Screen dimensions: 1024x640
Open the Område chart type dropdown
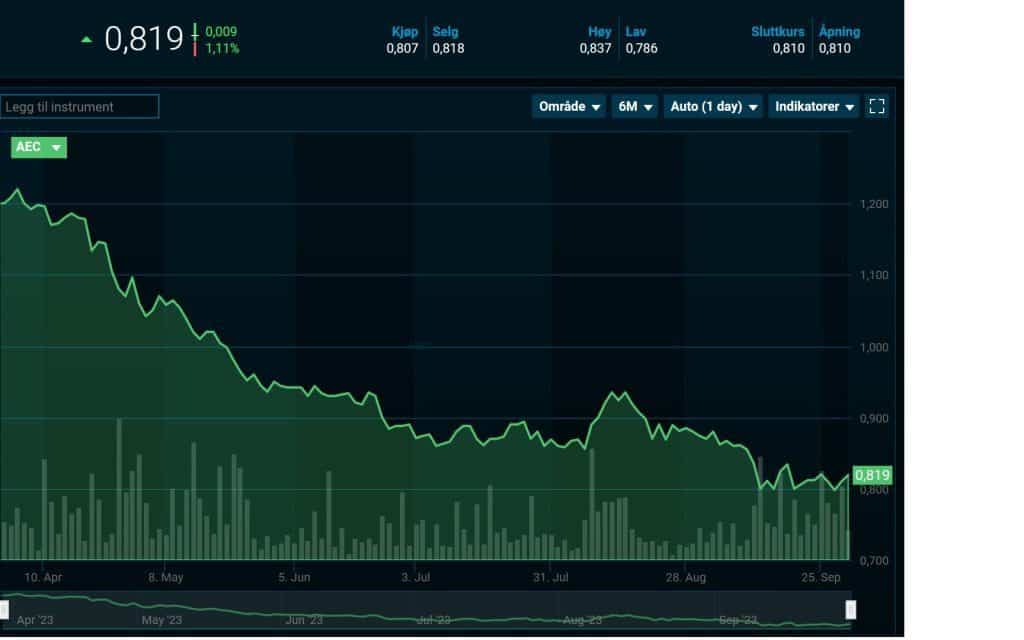(x=569, y=106)
